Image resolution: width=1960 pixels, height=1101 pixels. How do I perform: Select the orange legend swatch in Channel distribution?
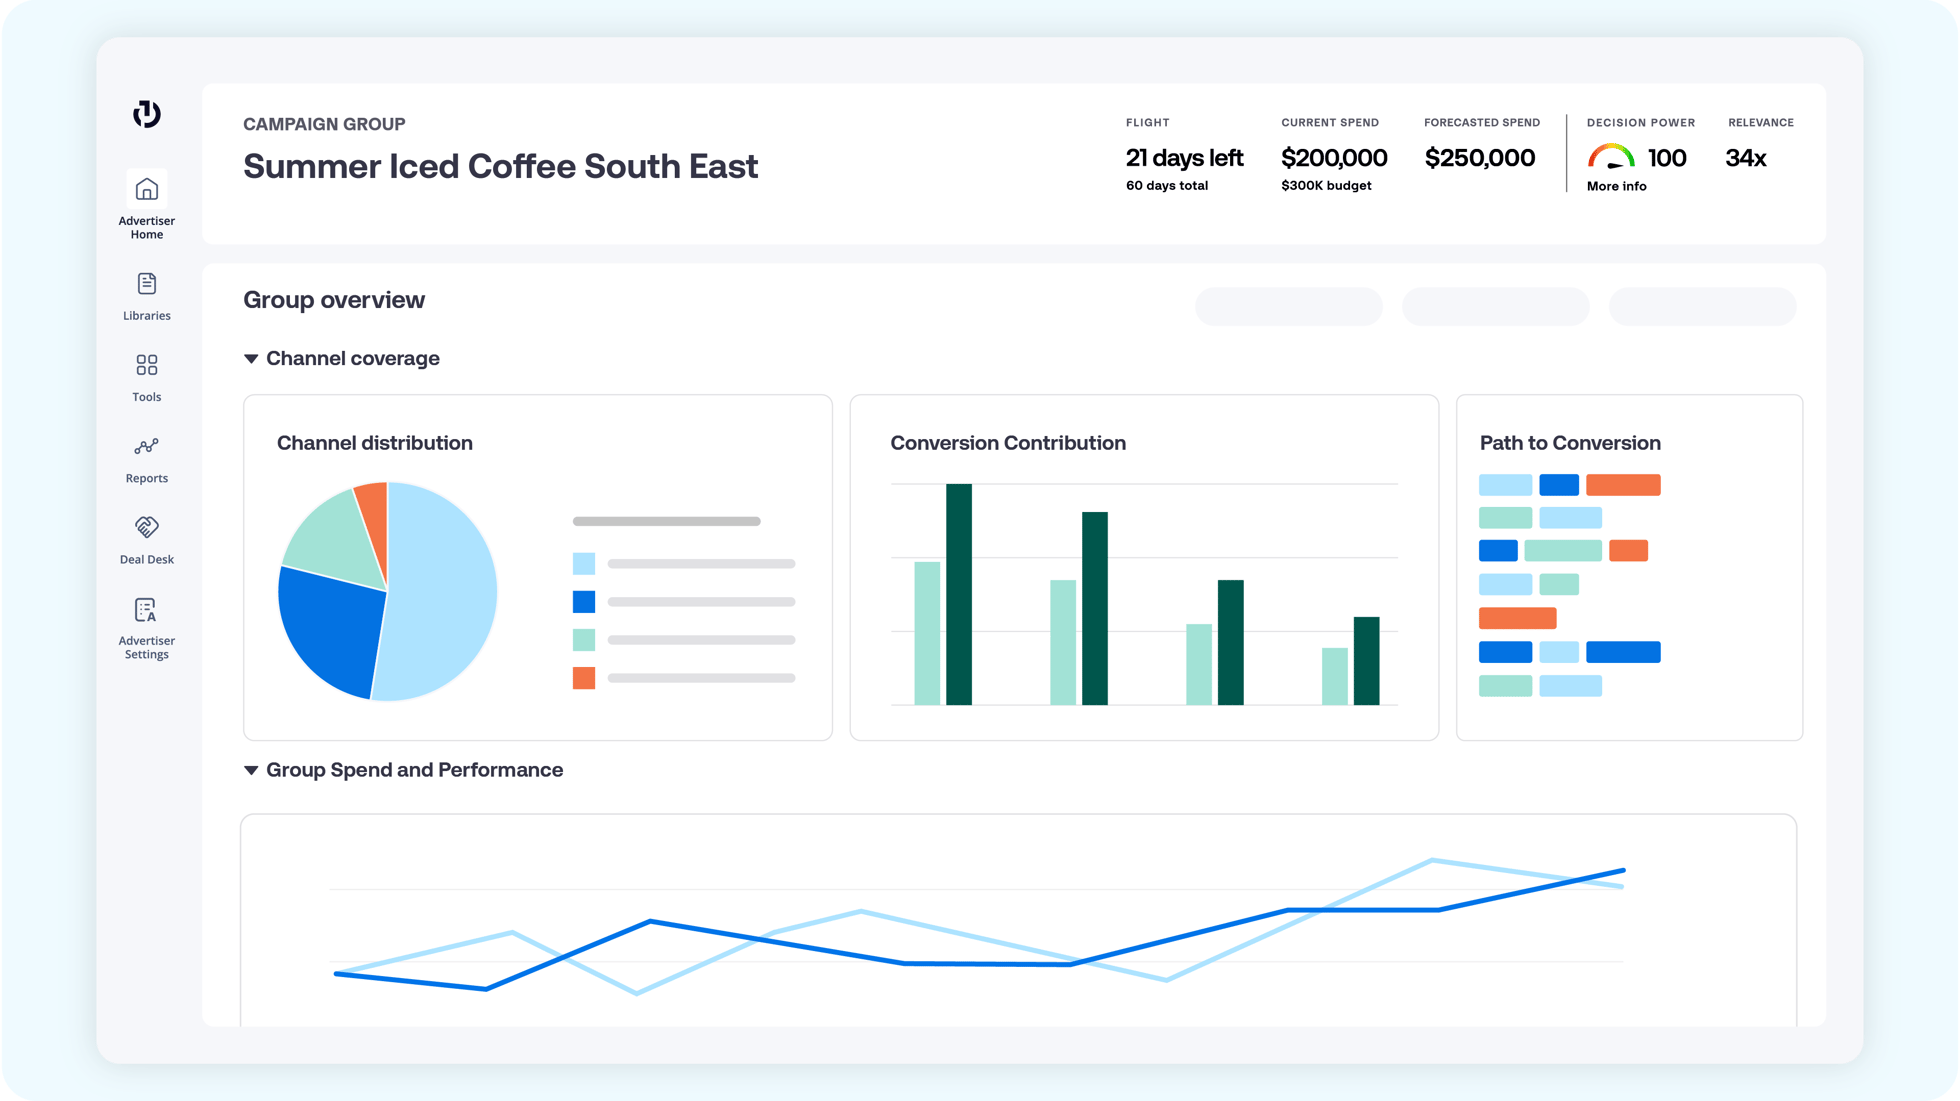coord(583,677)
